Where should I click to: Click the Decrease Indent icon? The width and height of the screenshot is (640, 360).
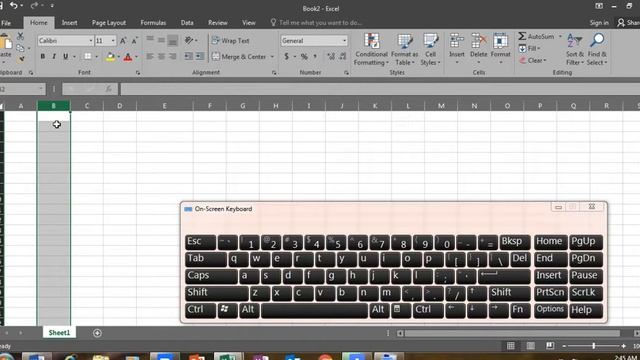pos(188,56)
